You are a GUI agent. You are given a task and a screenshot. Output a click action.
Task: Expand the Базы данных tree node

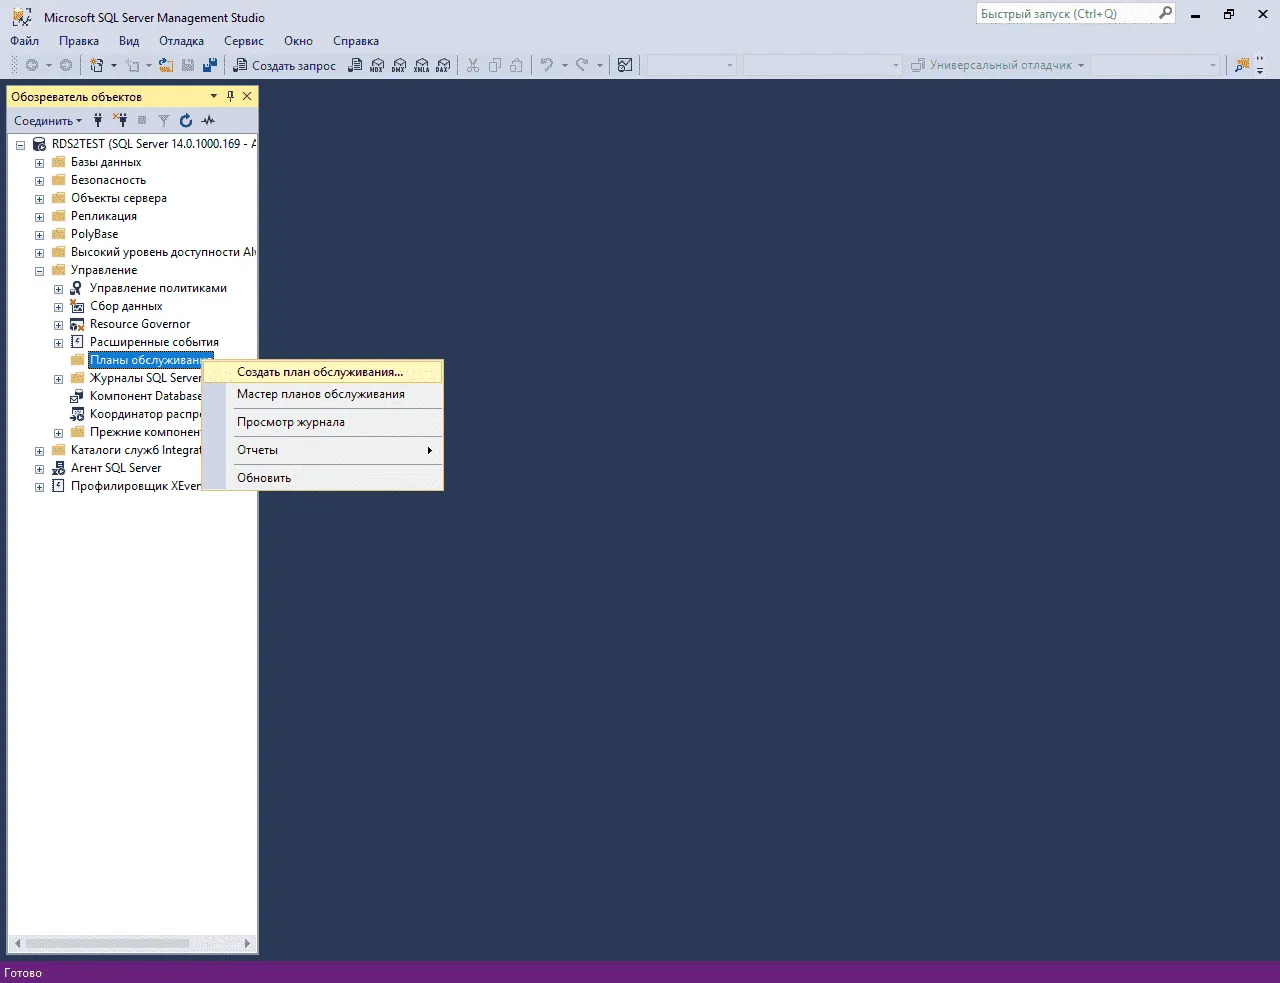pyautogui.click(x=39, y=163)
